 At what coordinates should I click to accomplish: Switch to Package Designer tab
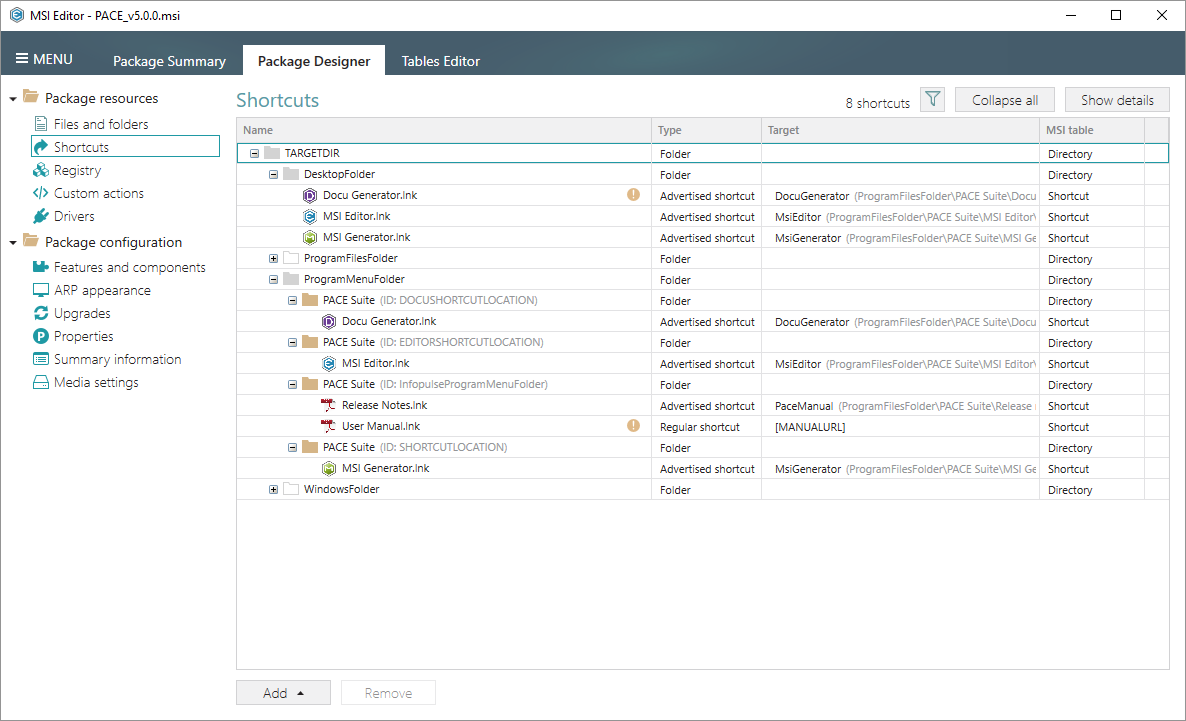pyautogui.click(x=314, y=61)
